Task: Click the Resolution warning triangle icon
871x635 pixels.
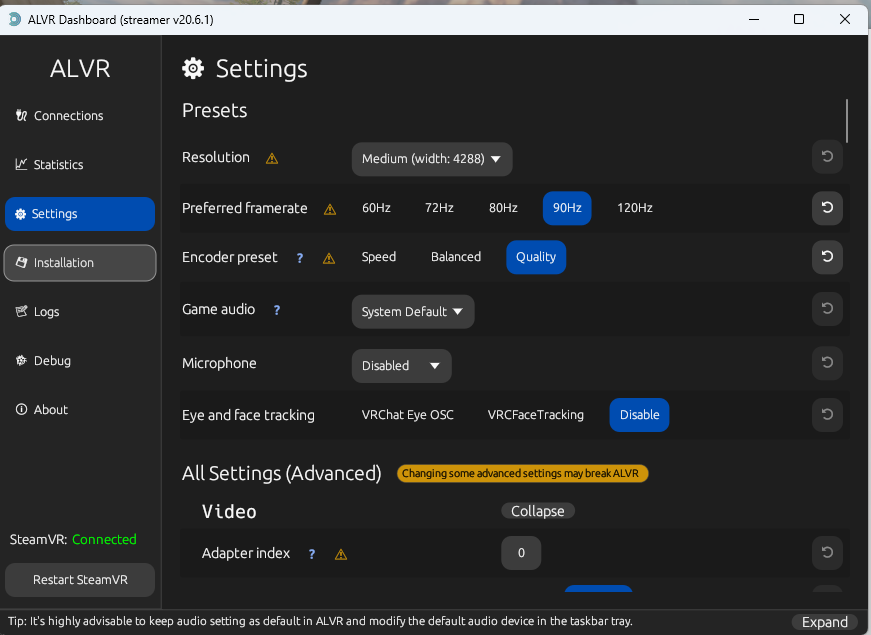Action: [x=272, y=159]
